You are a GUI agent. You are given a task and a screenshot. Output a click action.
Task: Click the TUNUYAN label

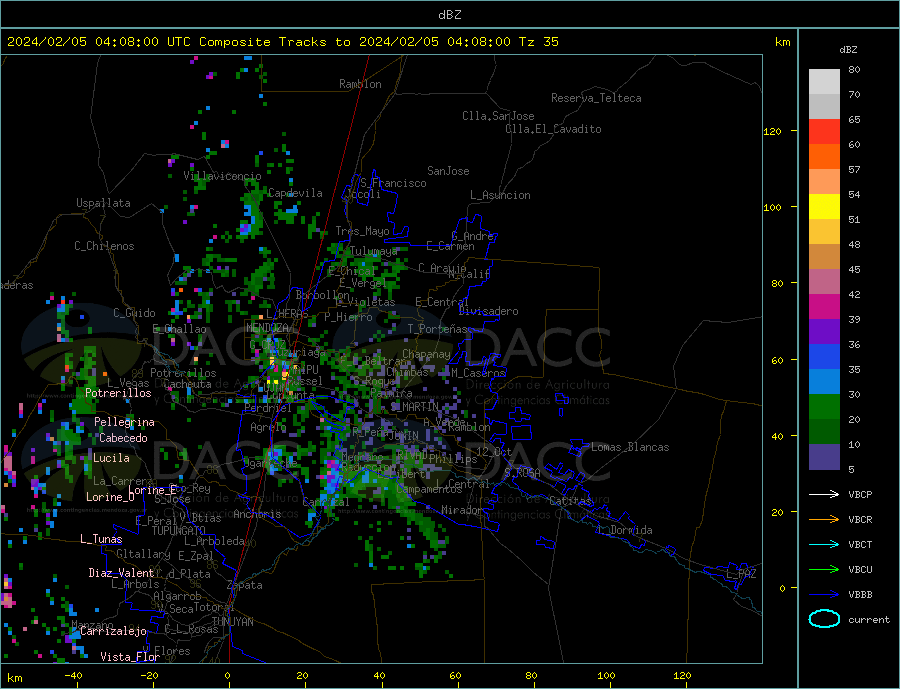tap(232, 622)
